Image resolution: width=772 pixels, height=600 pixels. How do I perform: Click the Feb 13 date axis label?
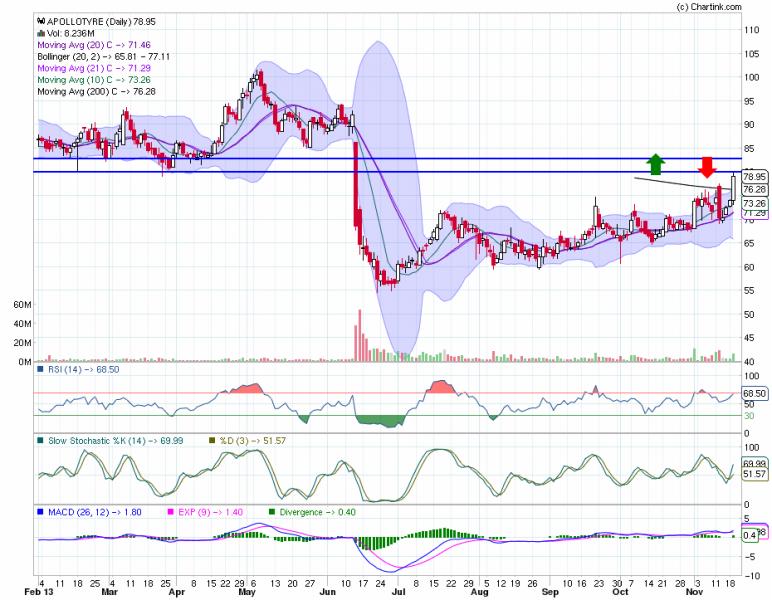37,592
